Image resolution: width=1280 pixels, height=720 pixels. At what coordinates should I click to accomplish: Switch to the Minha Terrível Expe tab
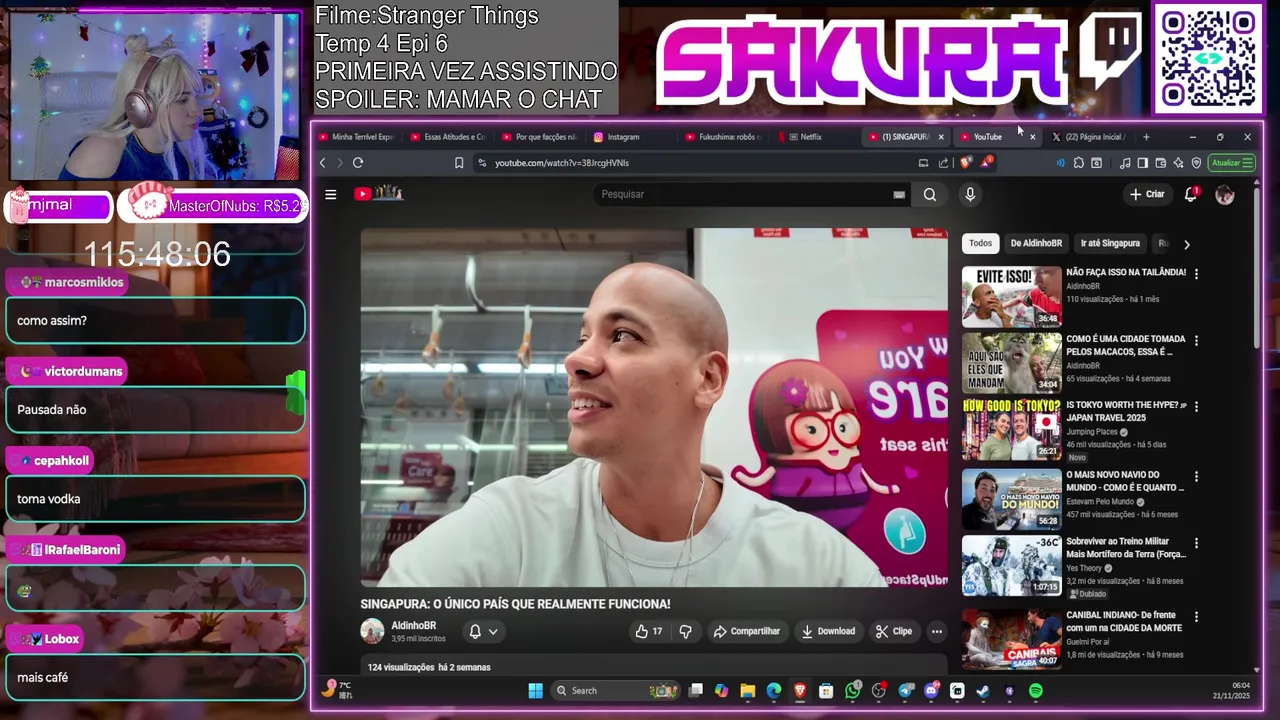[357, 137]
